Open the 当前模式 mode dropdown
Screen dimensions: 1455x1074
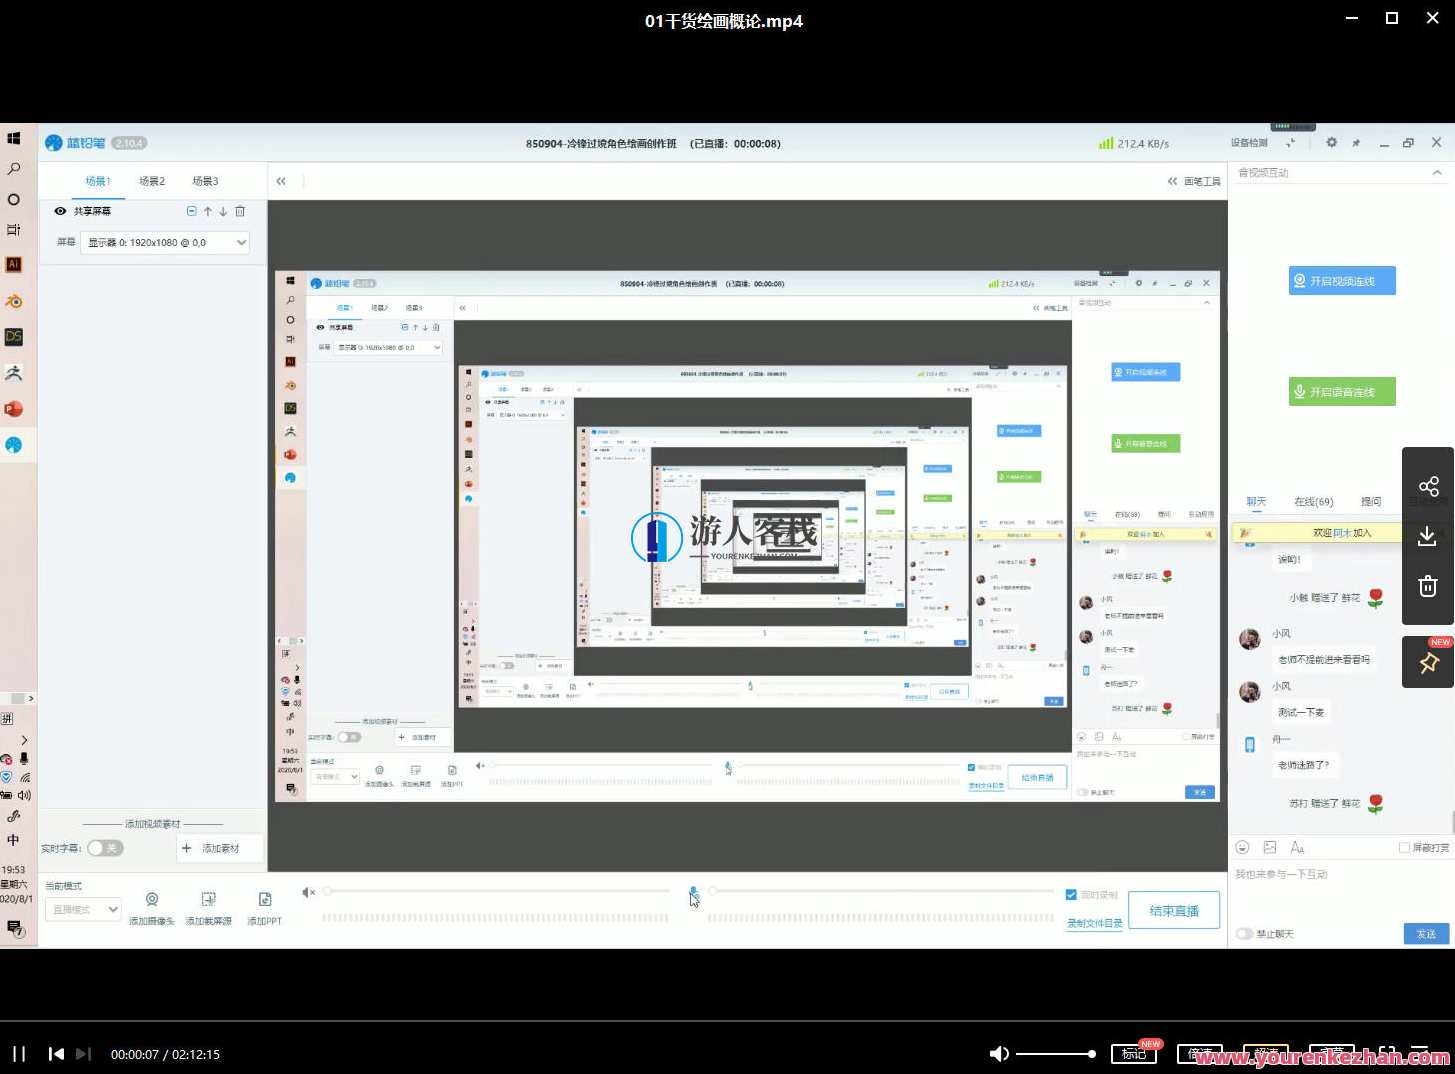[84, 909]
